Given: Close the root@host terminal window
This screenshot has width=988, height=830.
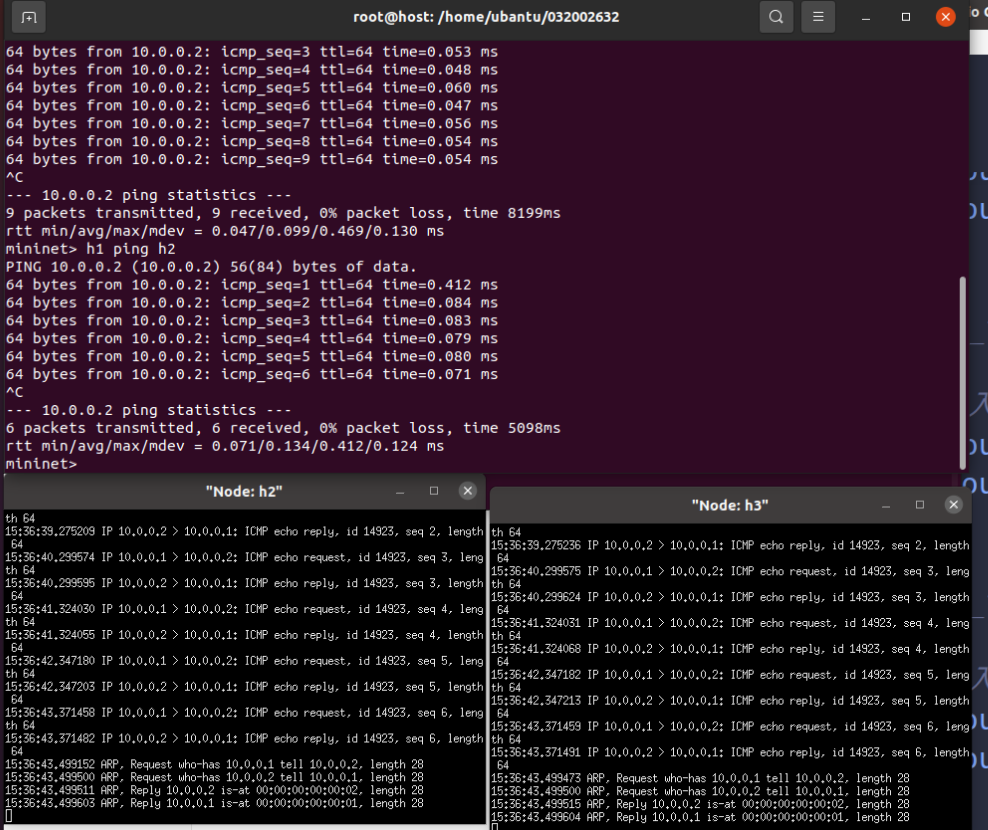Looking at the screenshot, I should pyautogui.click(x=946, y=17).
